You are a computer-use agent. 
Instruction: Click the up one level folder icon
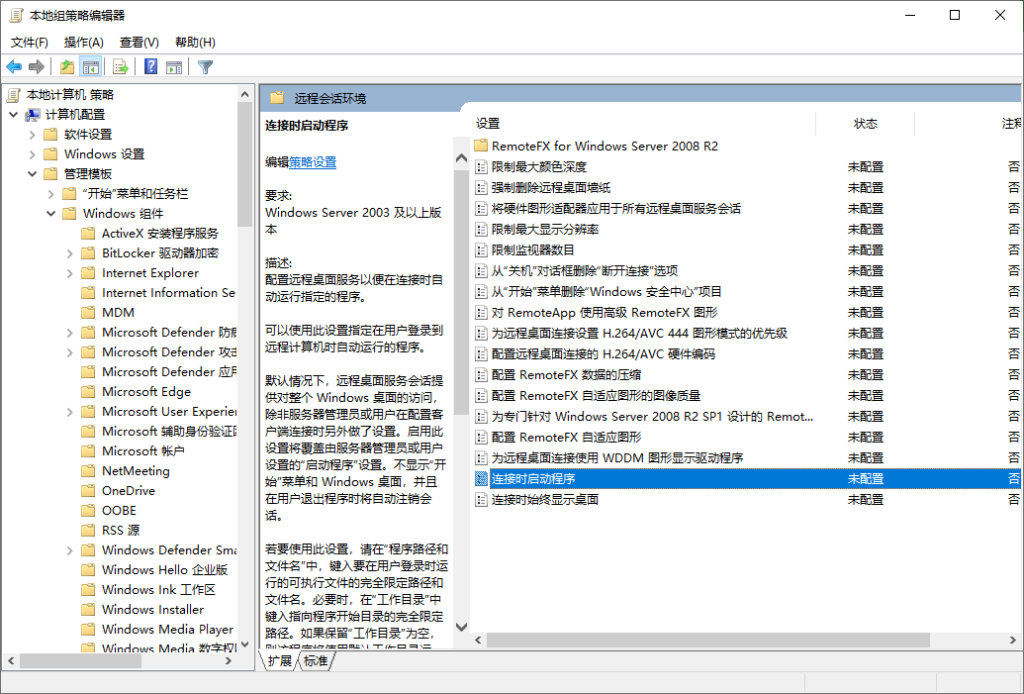pos(66,67)
